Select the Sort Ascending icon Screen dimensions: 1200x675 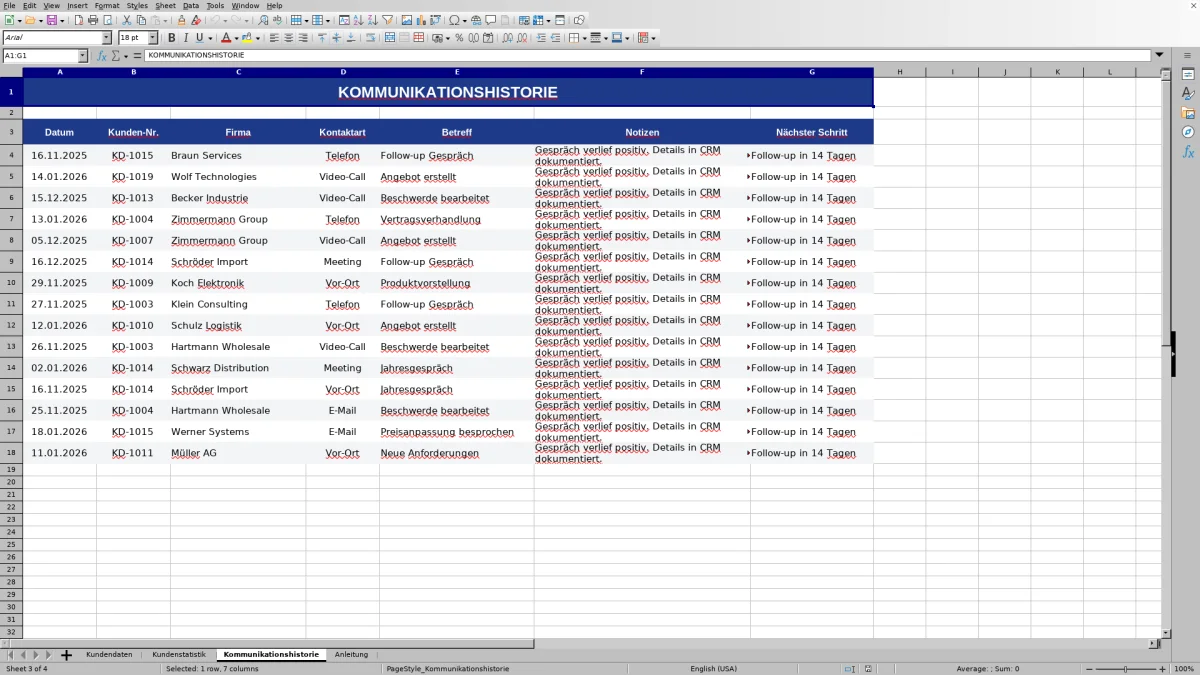(358, 19)
